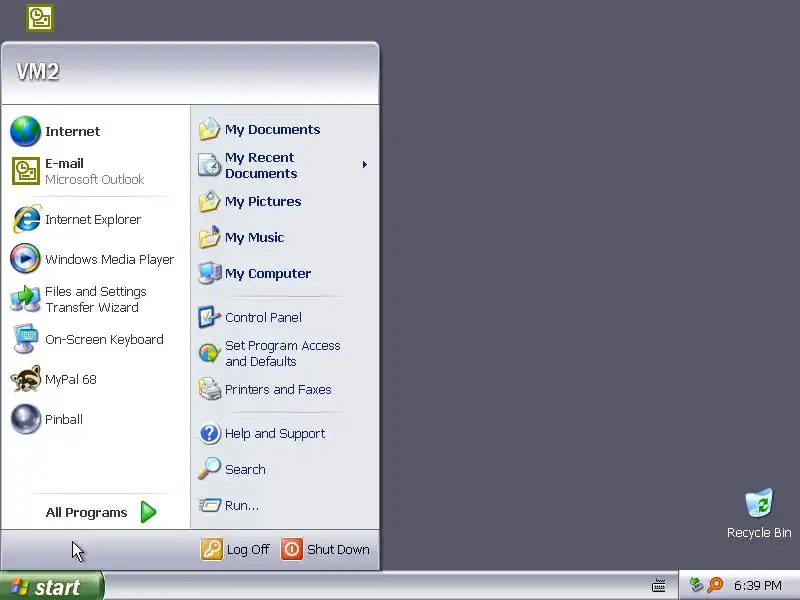The image size is (800, 600).
Task: Click the Run... icon
Action: tap(209, 505)
